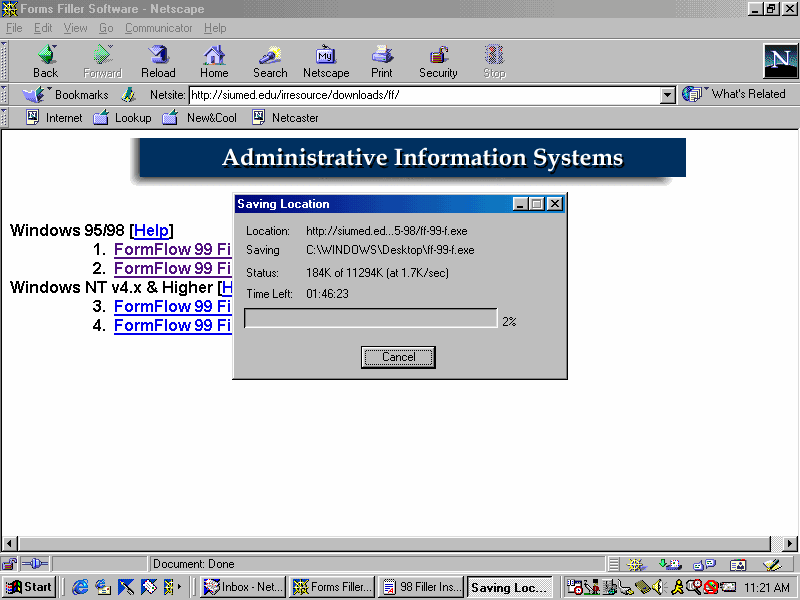Open the Security info icon
The height and width of the screenshot is (600, 800).
(438, 60)
